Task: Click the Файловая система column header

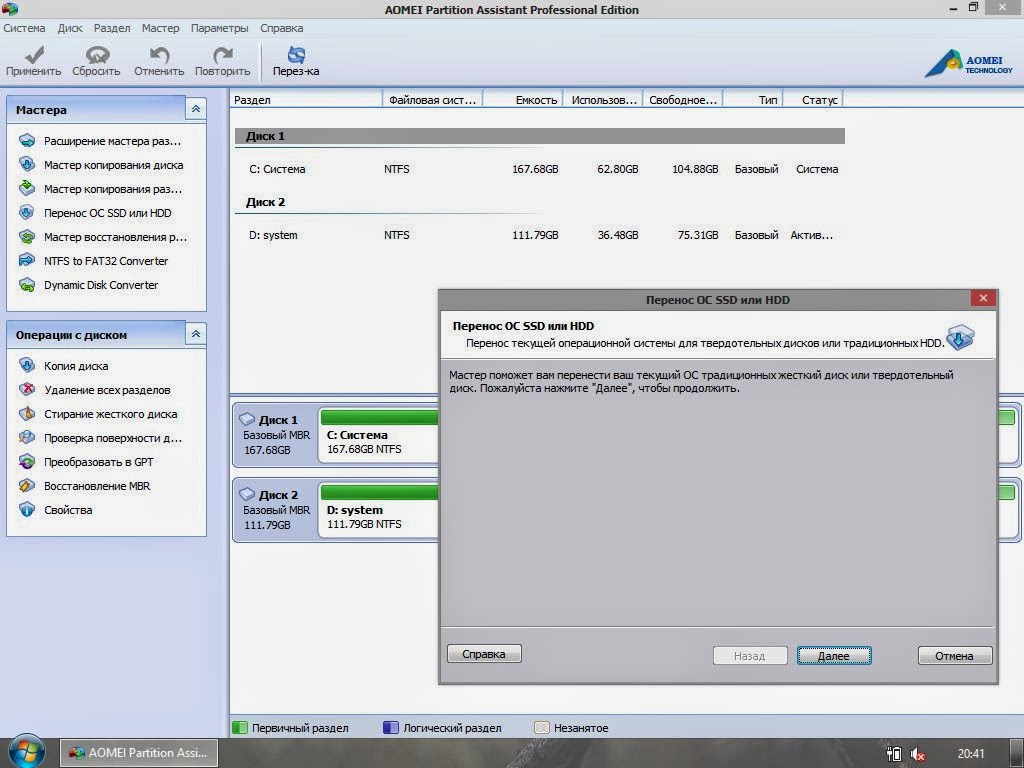Action: (432, 100)
